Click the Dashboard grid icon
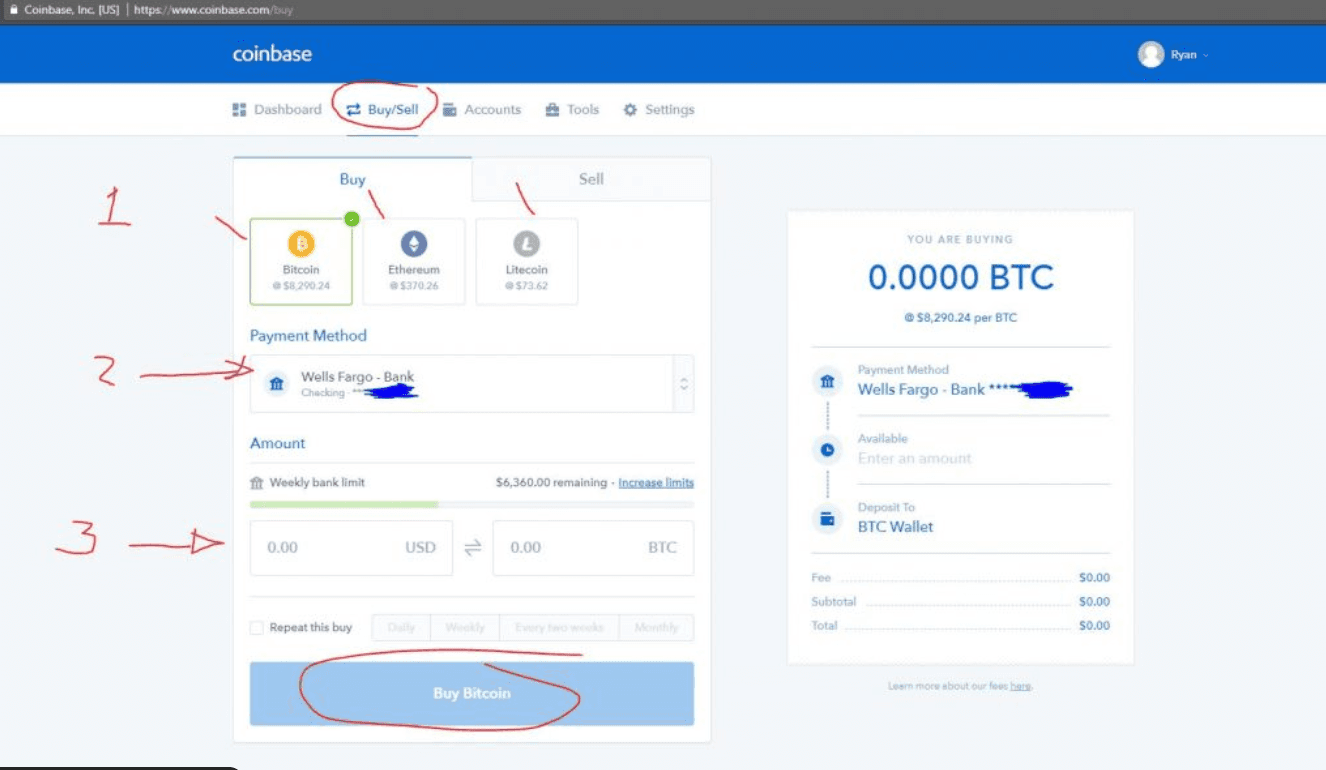Screen dimensions: 1326x770 click(239, 110)
